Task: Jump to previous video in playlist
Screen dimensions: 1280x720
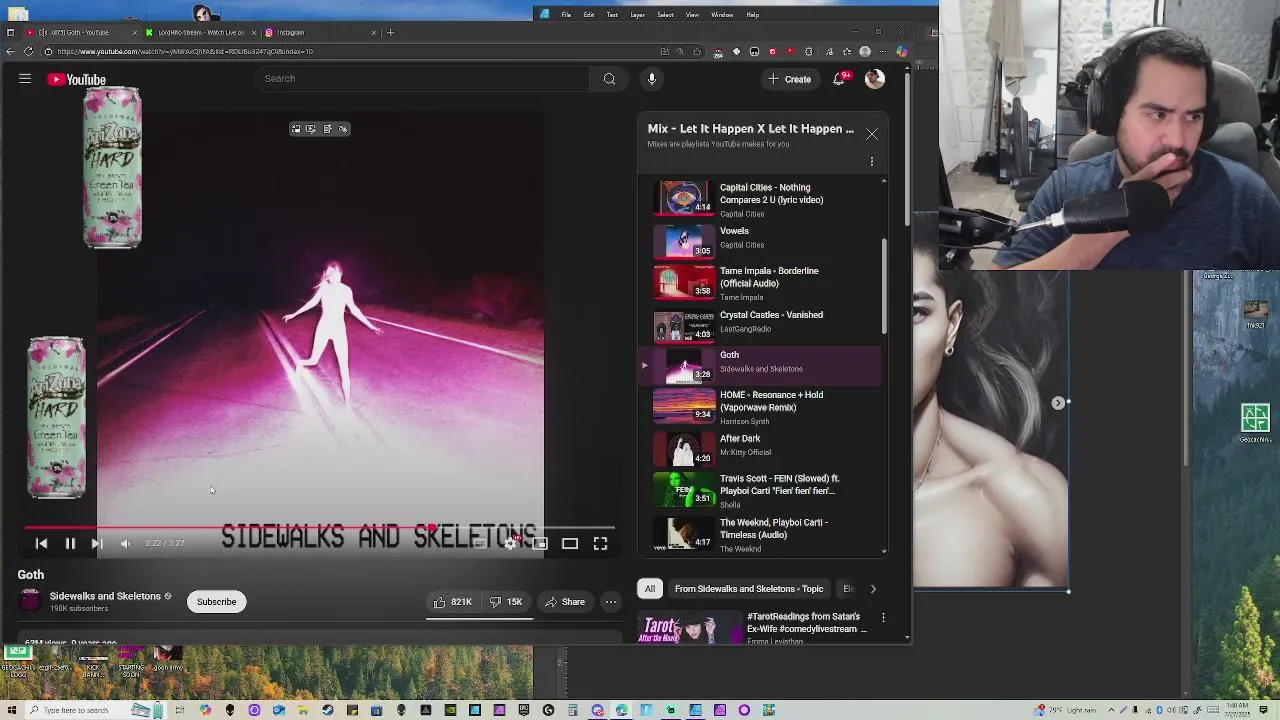Action: click(41, 543)
